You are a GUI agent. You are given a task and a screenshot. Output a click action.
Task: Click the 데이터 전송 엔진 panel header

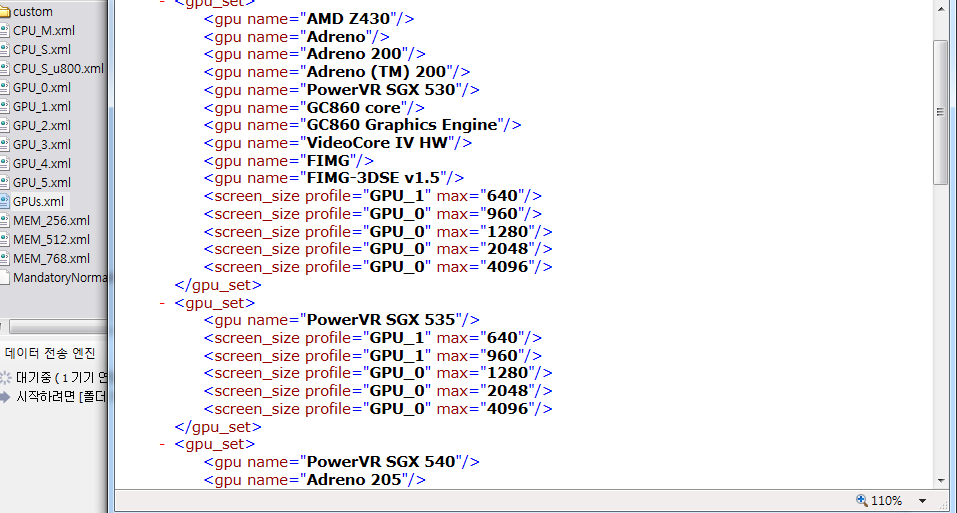[50, 353]
